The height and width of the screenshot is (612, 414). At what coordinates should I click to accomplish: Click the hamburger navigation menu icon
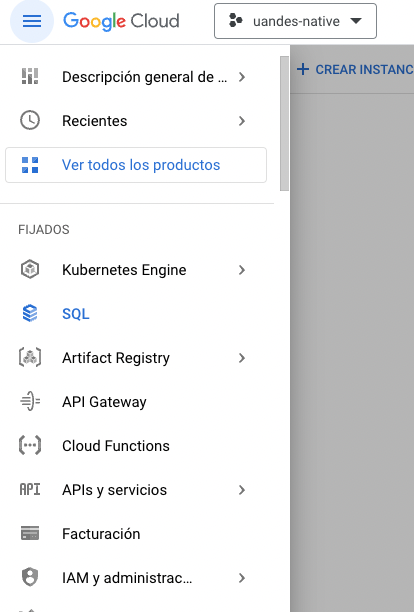click(32, 21)
